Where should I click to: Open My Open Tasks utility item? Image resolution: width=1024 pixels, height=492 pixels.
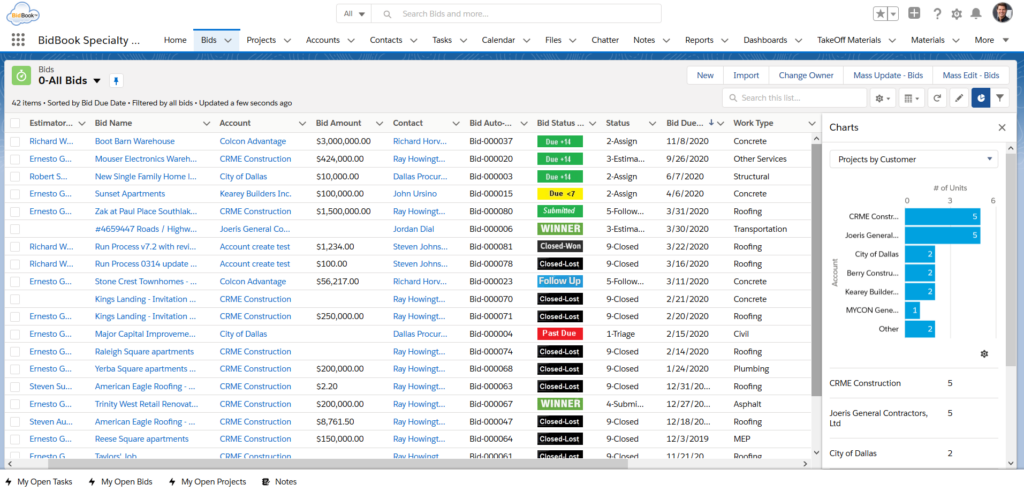[x=39, y=482]
